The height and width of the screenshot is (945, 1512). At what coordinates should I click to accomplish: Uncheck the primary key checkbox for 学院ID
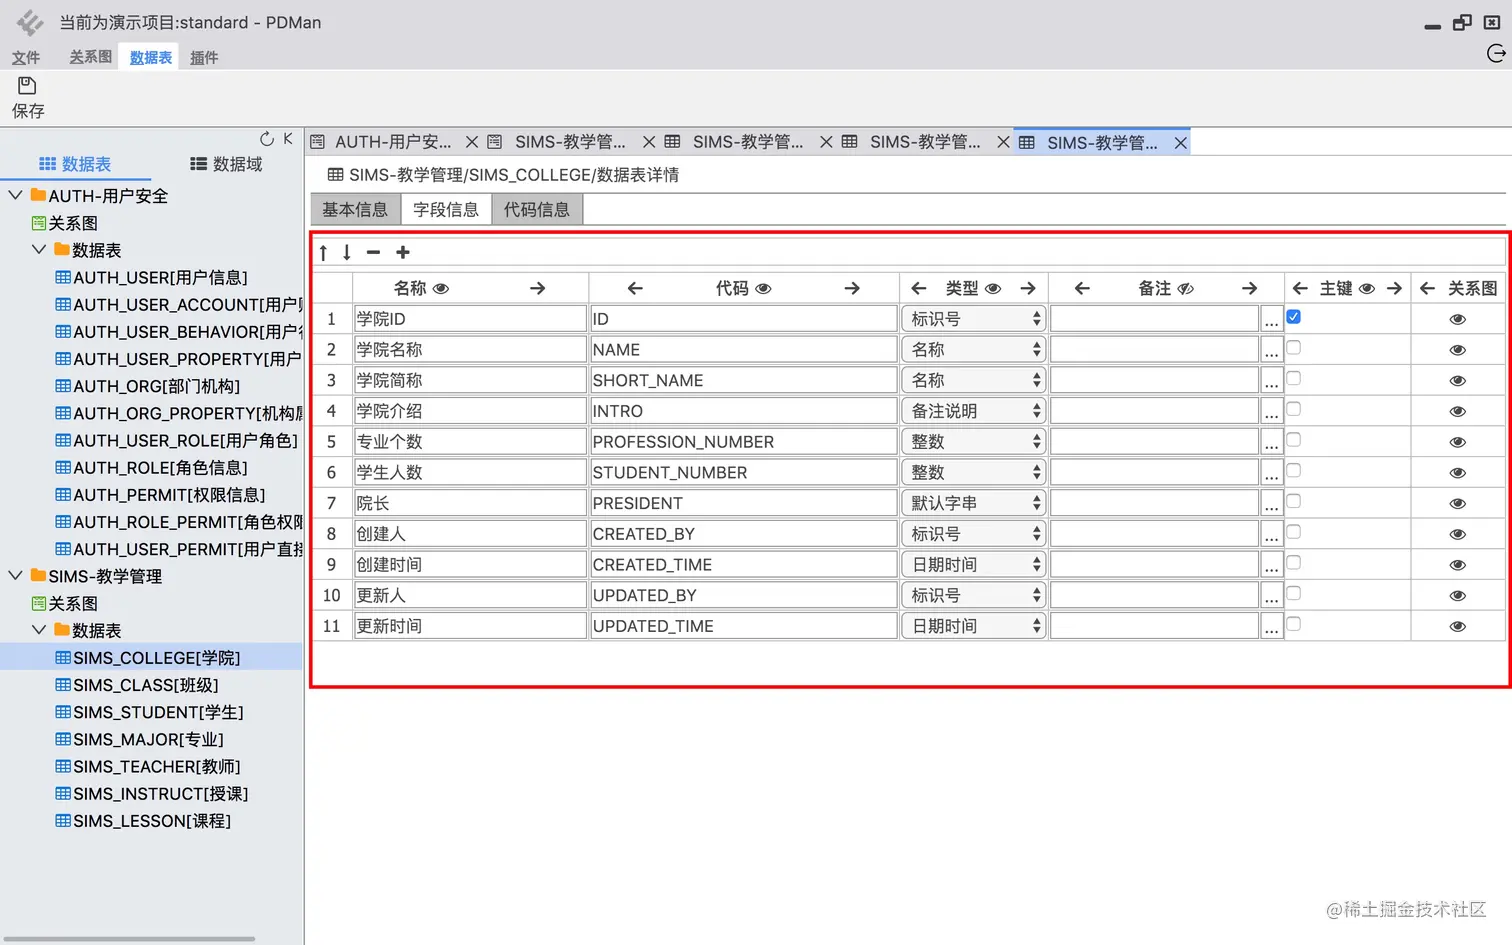coord(1294,317)
